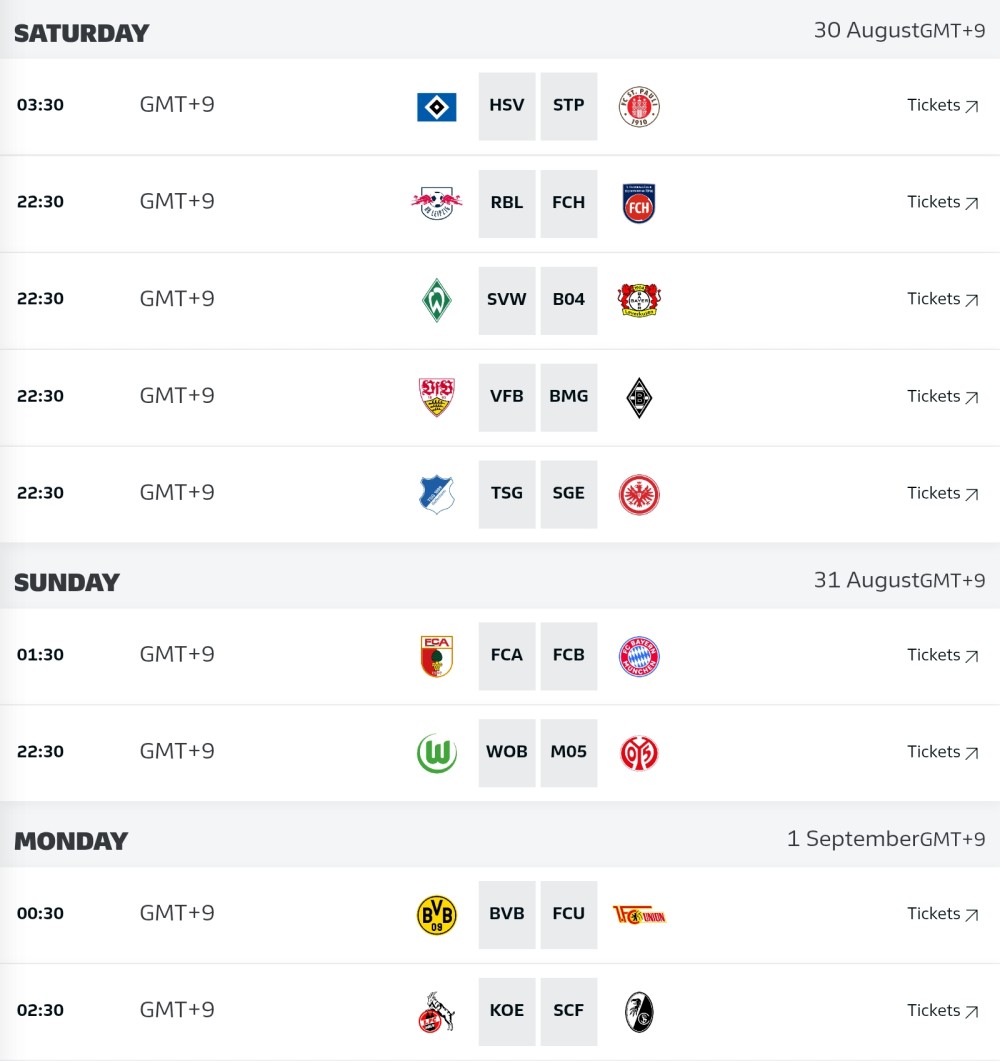Image resolution: width=1000 pixels, height=1061 pixels.
Task: Open the 22:30 RBL vs FCH match row
Action: [x=500, y=204]
